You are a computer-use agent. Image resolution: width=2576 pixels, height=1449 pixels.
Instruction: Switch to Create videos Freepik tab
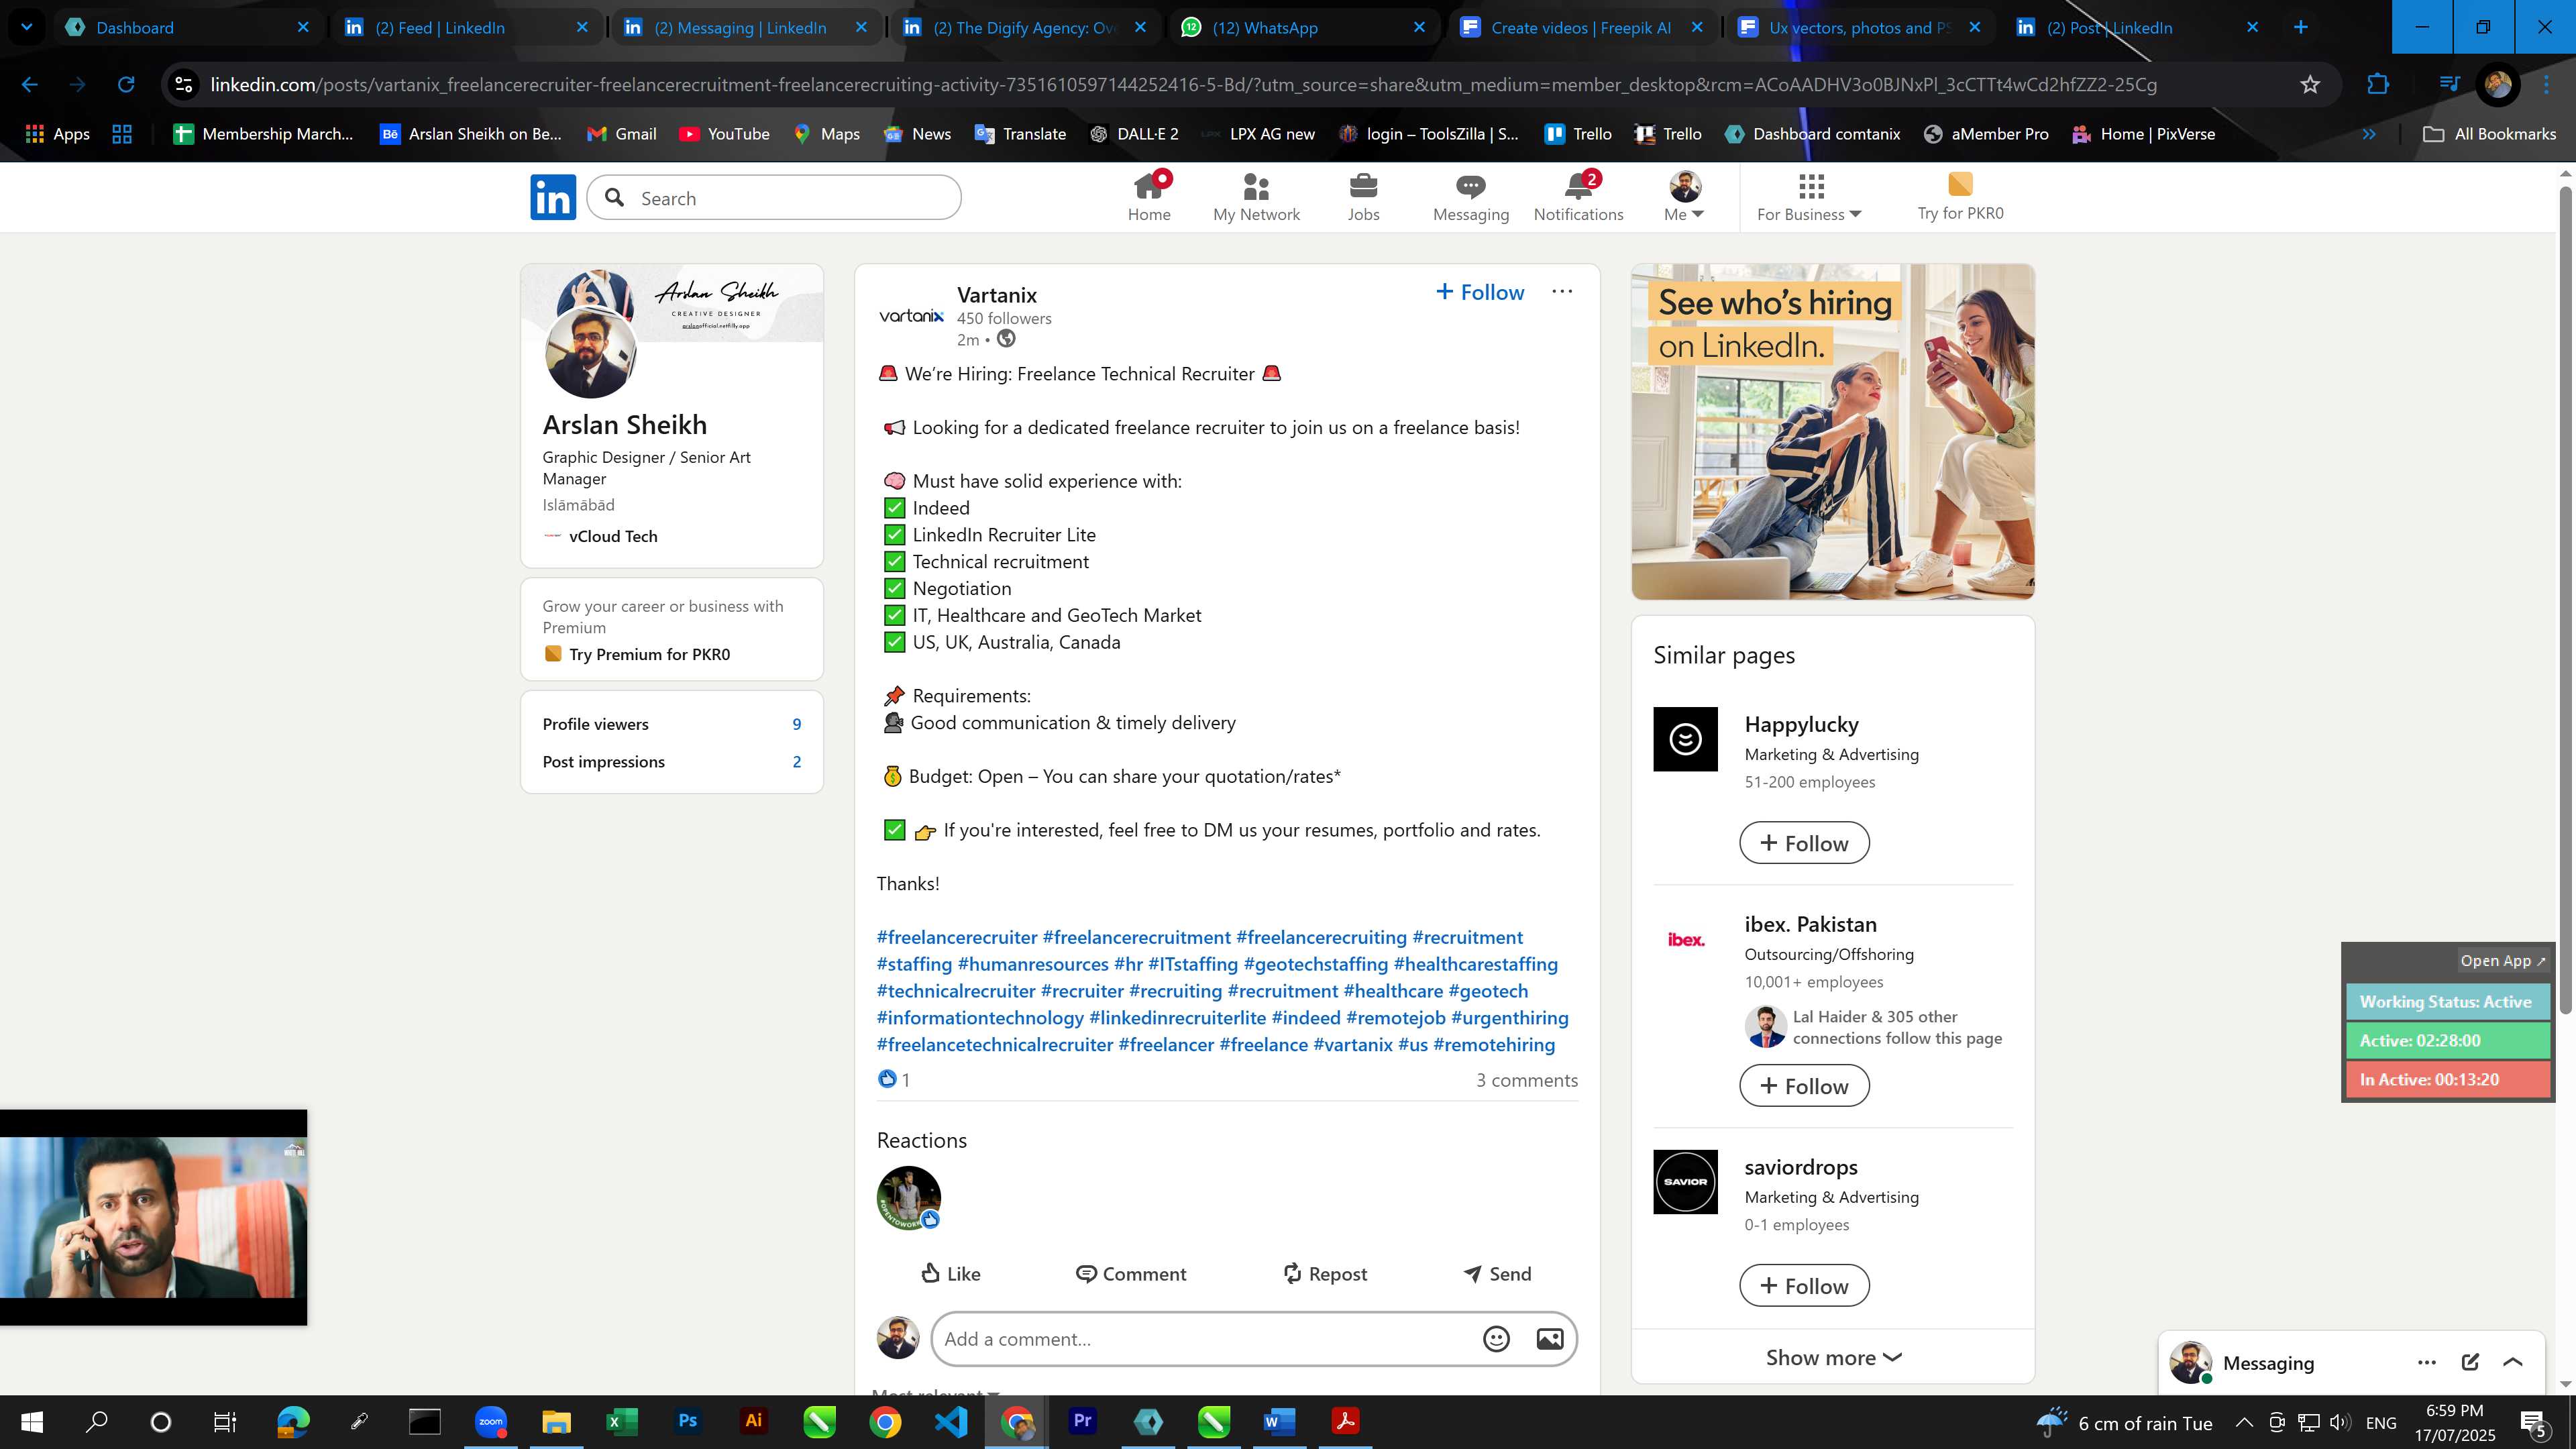tap(1582, 27)
